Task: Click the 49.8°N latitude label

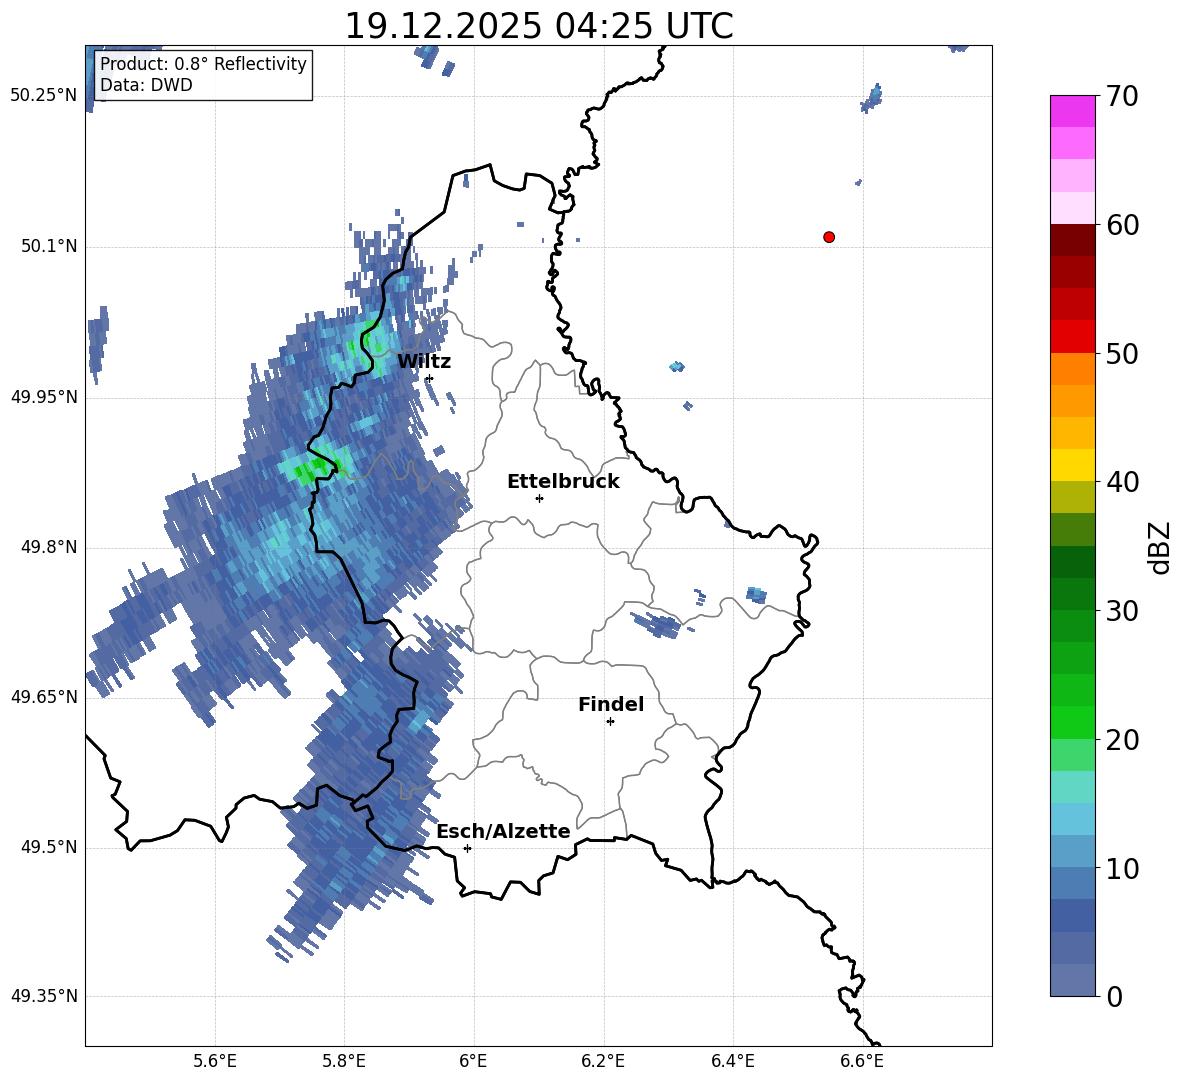Action: 50,547
